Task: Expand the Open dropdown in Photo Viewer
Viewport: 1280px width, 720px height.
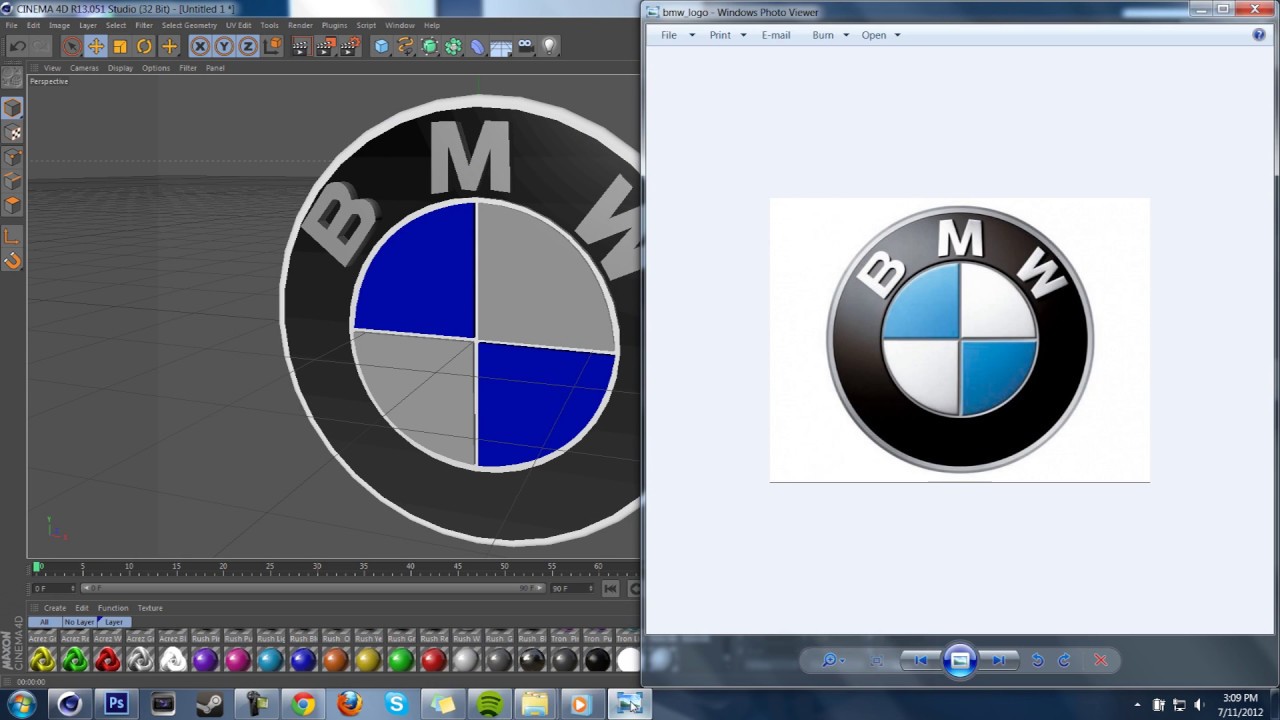Action: click(x=897, y=35)
